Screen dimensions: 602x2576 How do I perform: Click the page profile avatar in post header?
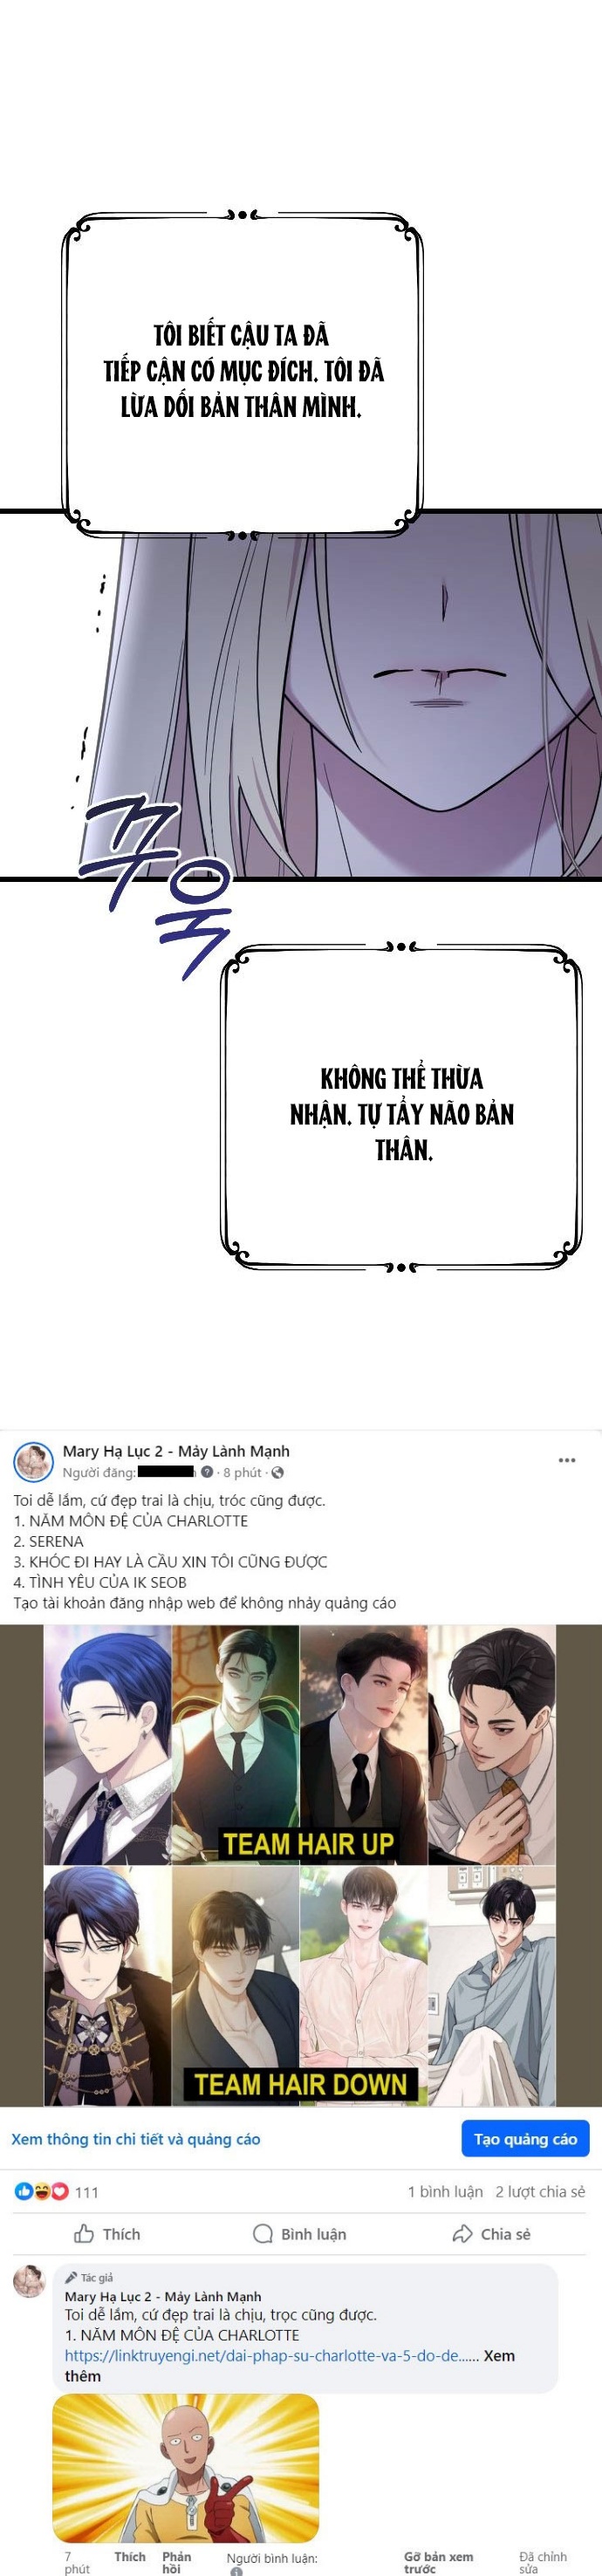(33, 1461)
